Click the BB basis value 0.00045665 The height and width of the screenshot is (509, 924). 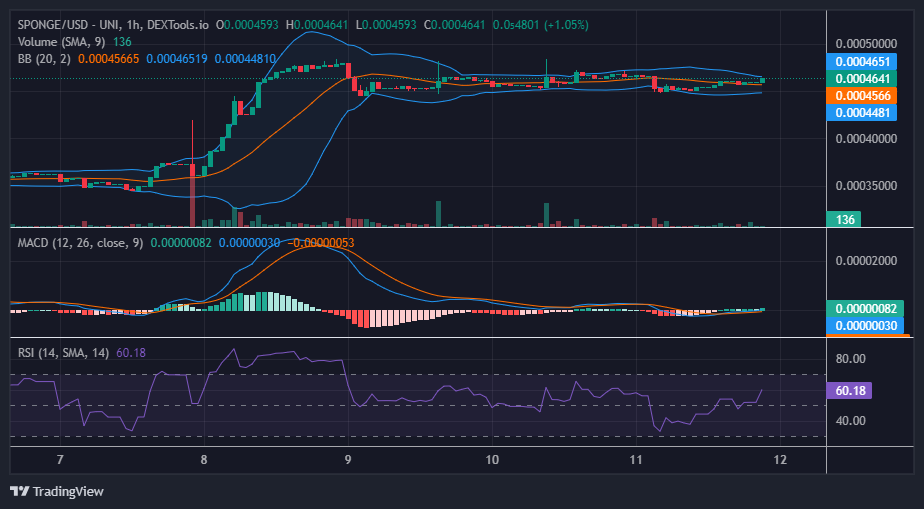pyautogui.click(x=108, y=58)
